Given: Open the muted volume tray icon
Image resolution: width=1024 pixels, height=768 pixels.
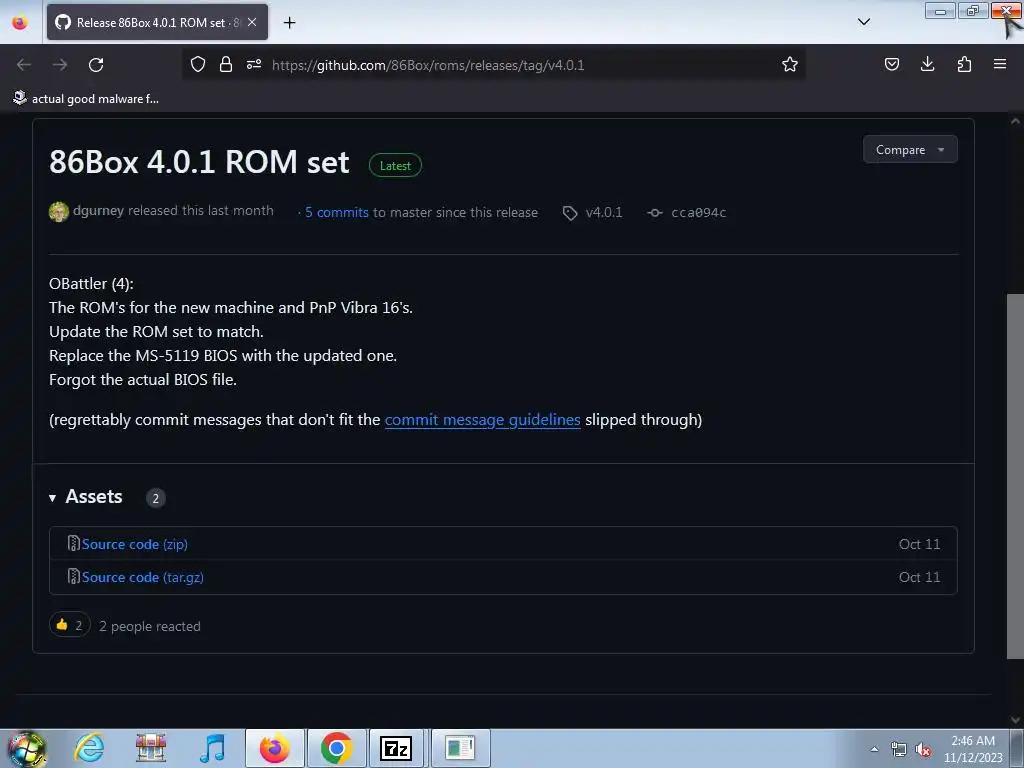Looking at the screenshot, I should [923, 750].
